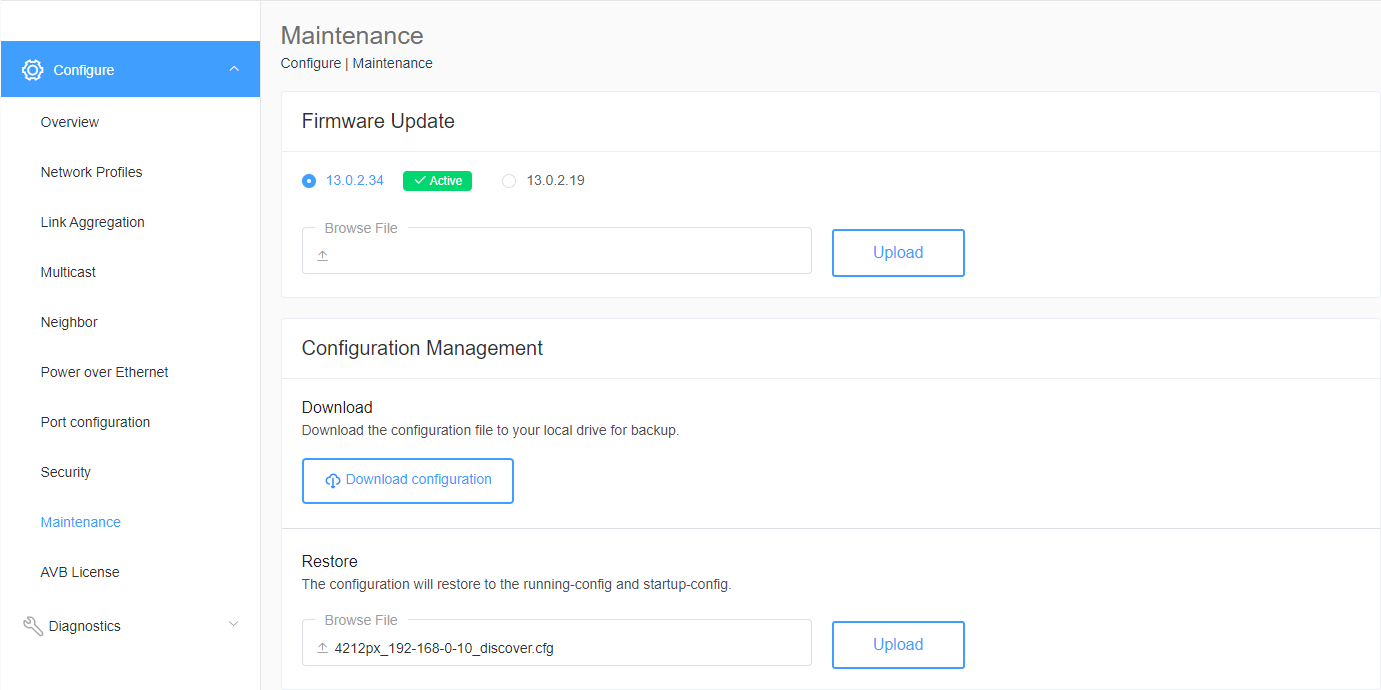1381x690 pixels.
Task: Click the download configuration backup description text
Action: (x=491, y=430)
